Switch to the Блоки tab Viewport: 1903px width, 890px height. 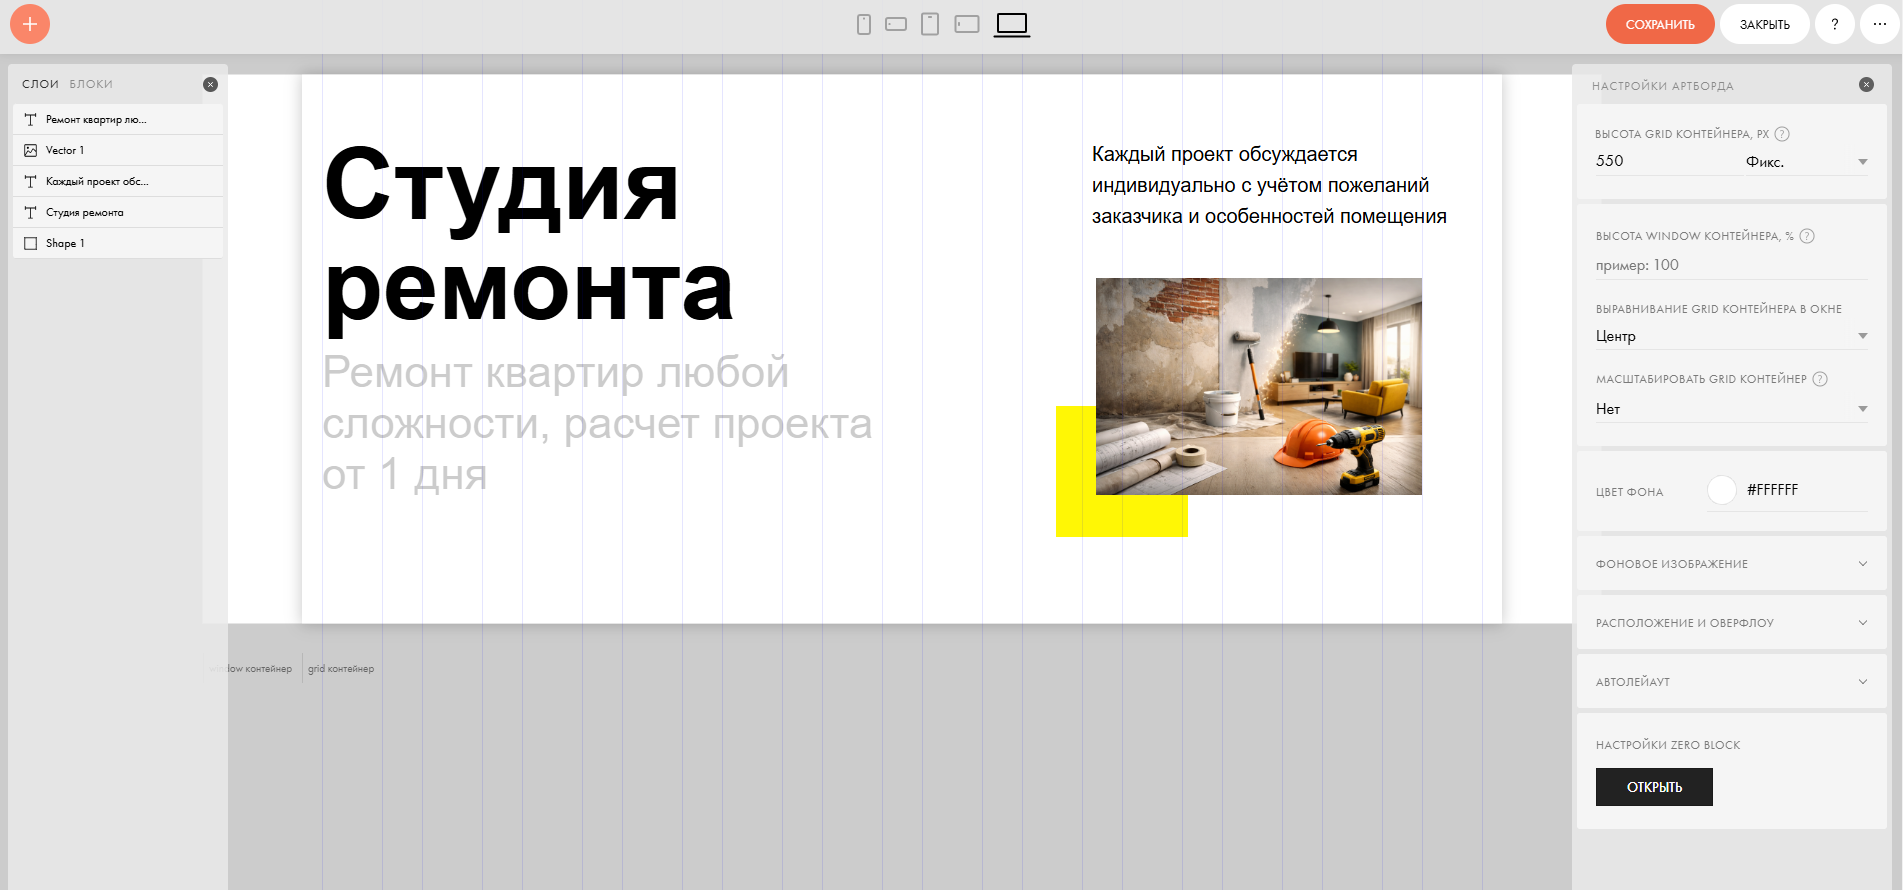click(x=91, y=84)
